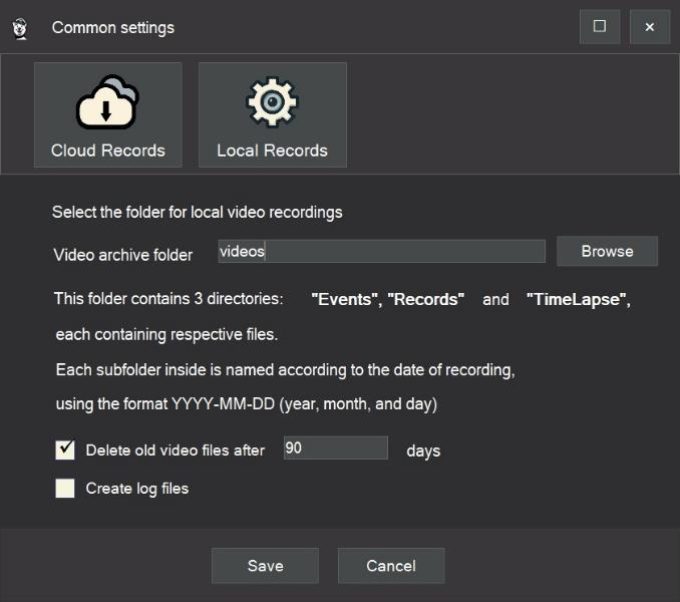Screen dimensions: 680x602
Task: Click the bold "TimeLapse" directory name
Action: click(578, 300)
